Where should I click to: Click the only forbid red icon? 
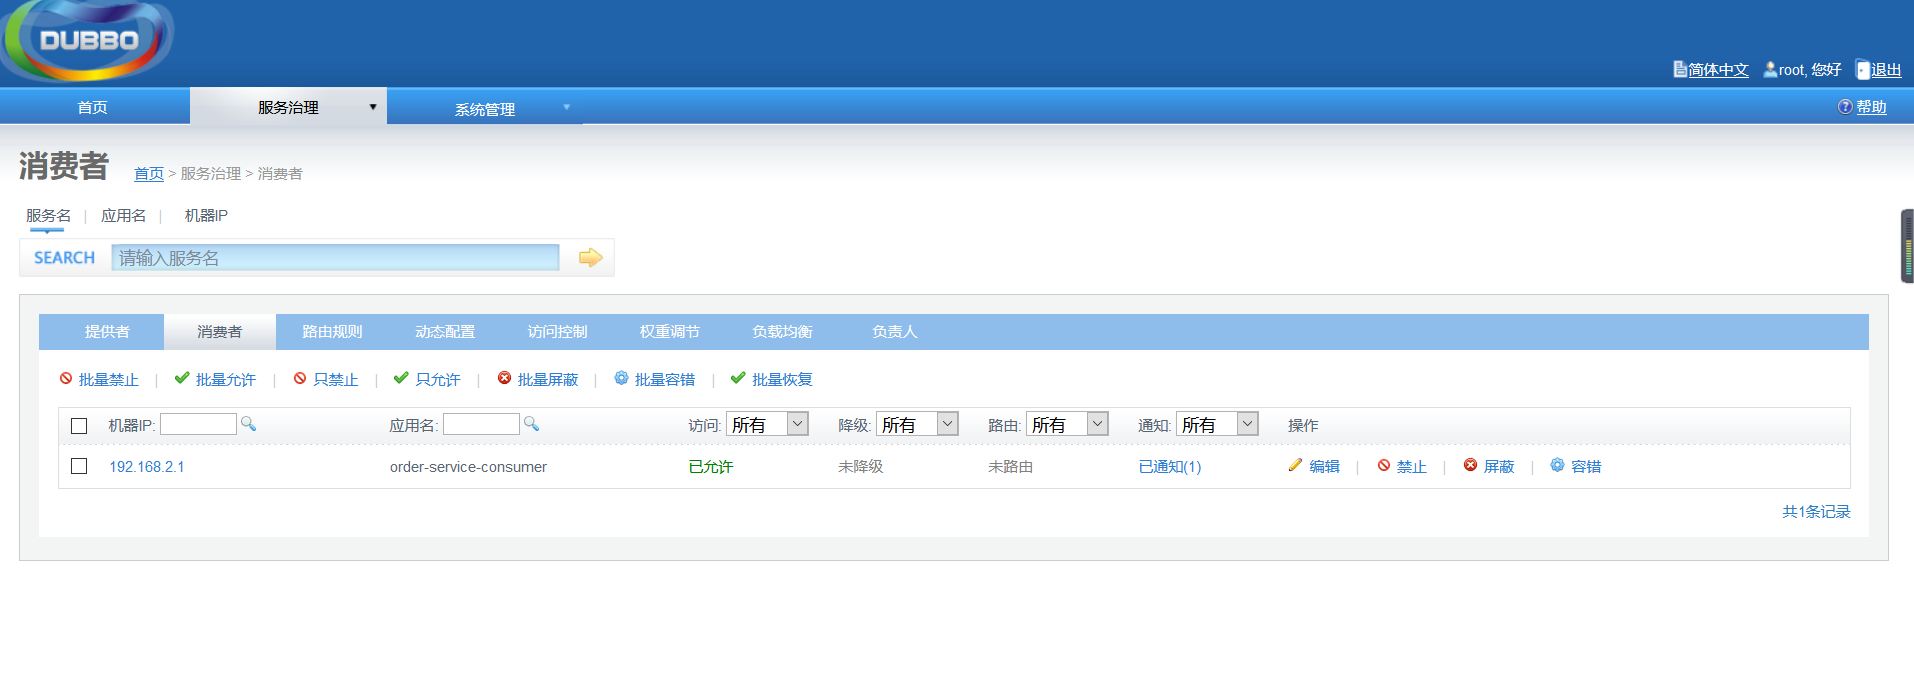pos(300,379)
